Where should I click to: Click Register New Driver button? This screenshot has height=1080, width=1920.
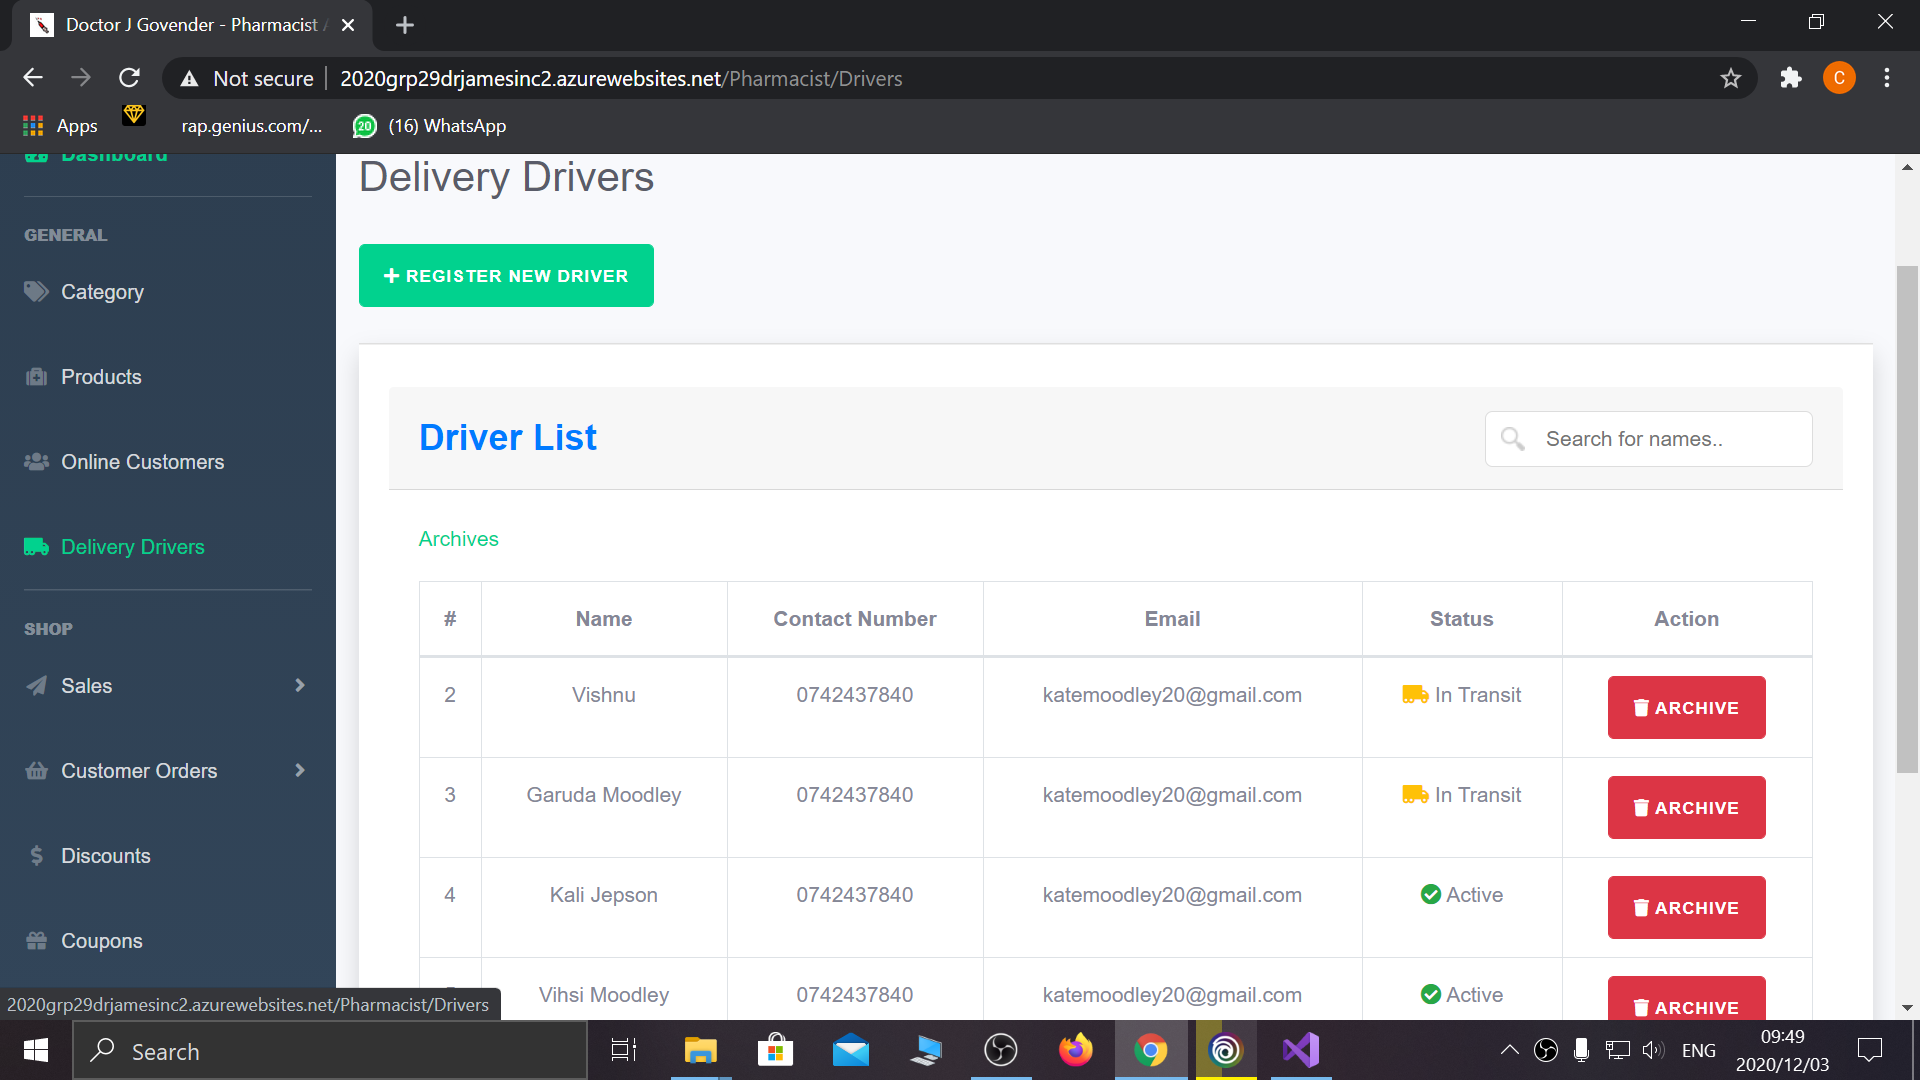point(506,276)
